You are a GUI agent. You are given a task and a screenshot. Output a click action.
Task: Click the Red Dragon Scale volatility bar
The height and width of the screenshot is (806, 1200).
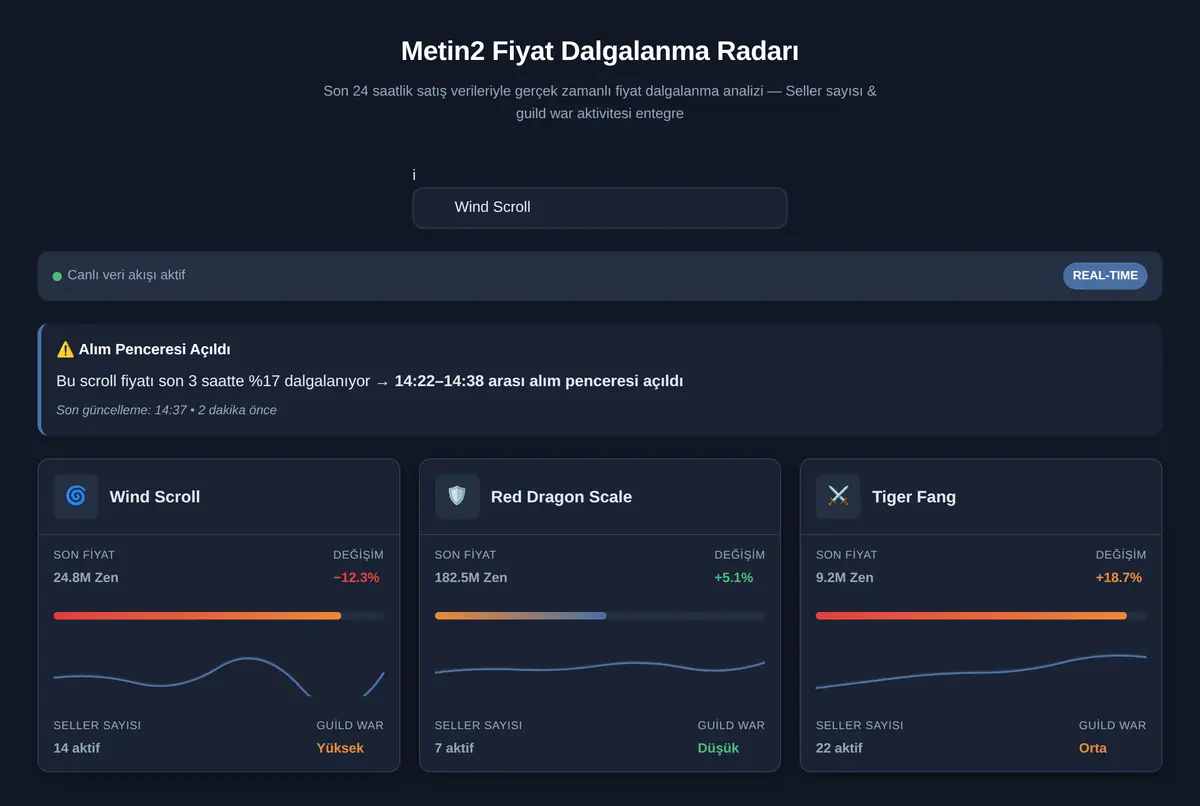(x=600, y=616)
